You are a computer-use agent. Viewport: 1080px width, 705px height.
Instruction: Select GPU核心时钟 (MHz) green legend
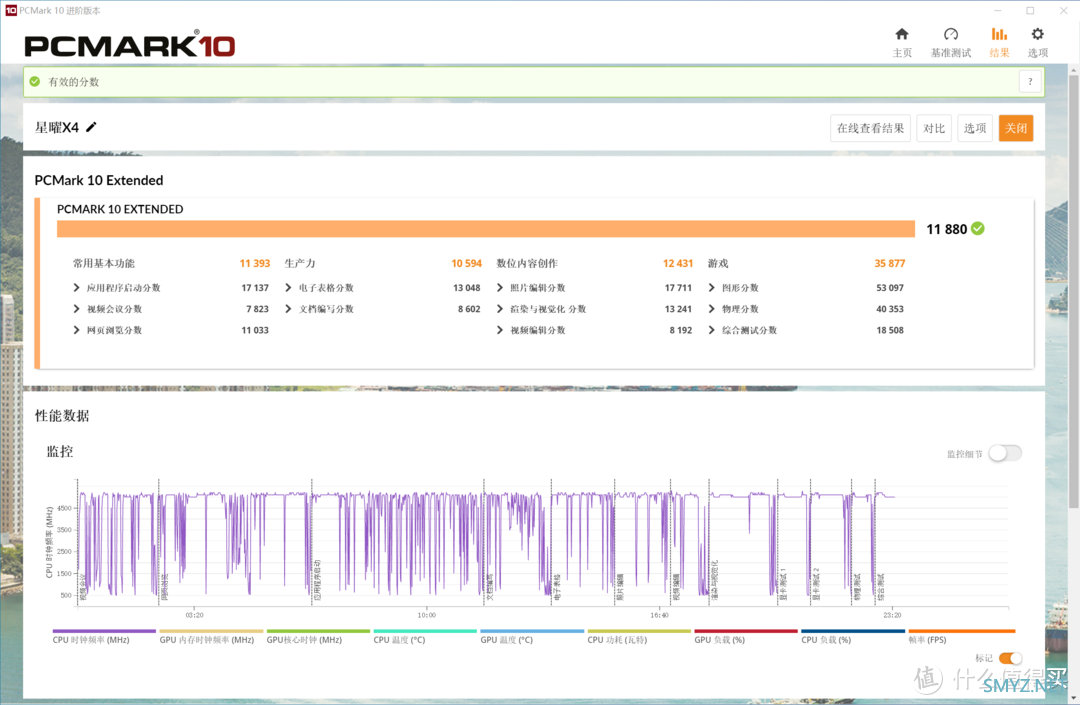click(x=318, y=637)
